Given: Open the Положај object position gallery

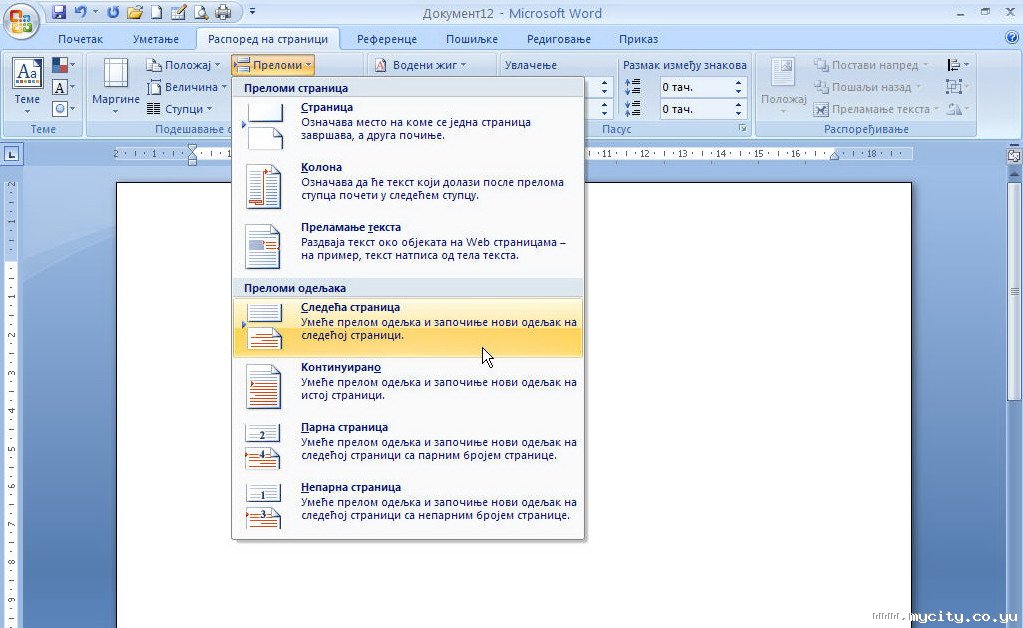Looking at the screenshot, I should pyautogui.click(x=784, y=87).
